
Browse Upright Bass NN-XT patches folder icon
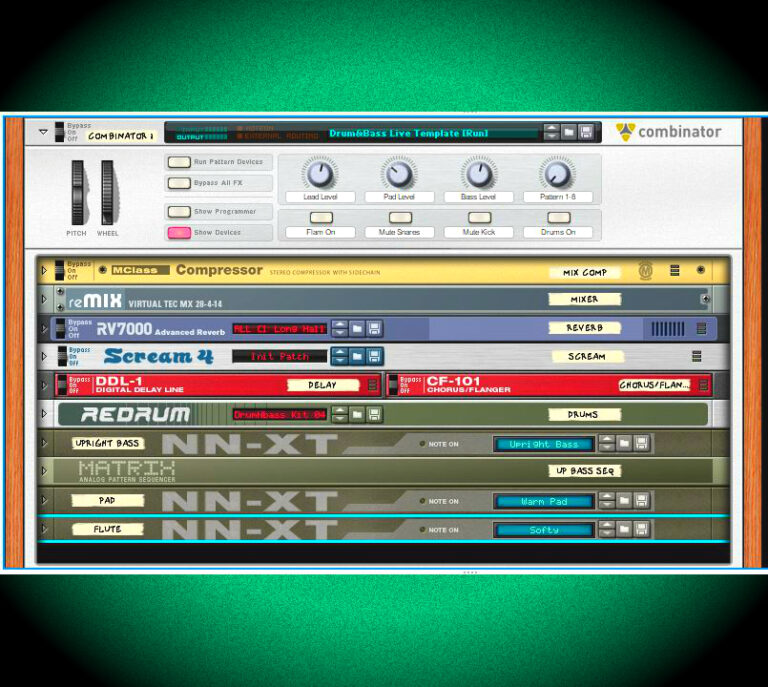[624, 444]
